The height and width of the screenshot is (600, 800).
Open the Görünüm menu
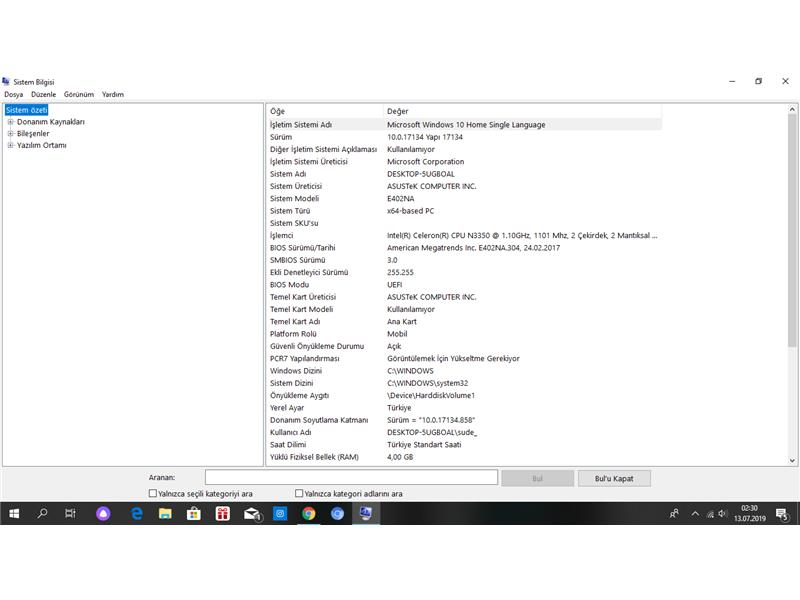(x=78, y=94)
